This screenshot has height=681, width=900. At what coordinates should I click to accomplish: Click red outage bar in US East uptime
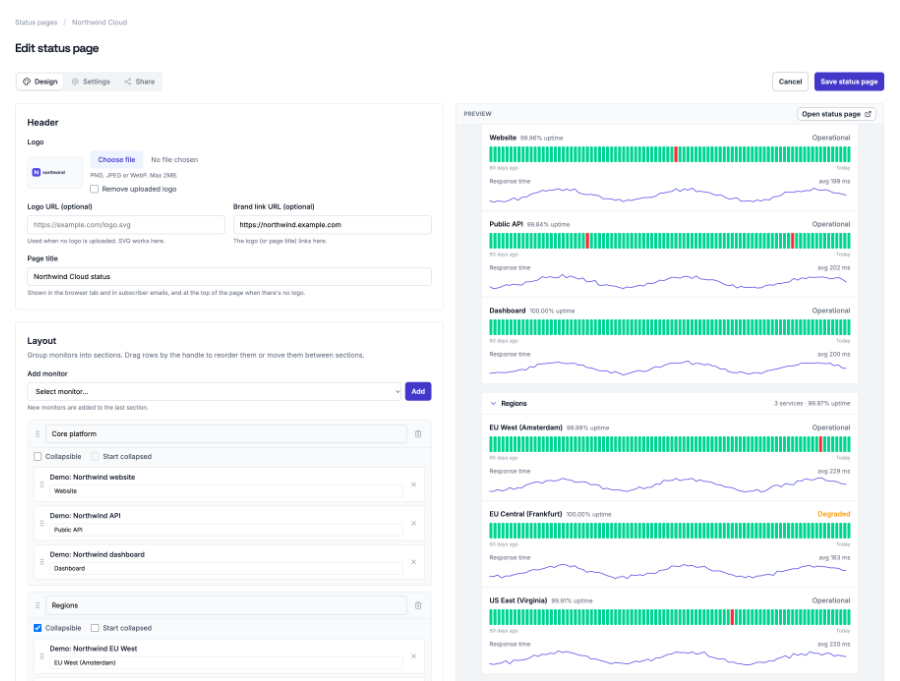click(x=732, y=617)
